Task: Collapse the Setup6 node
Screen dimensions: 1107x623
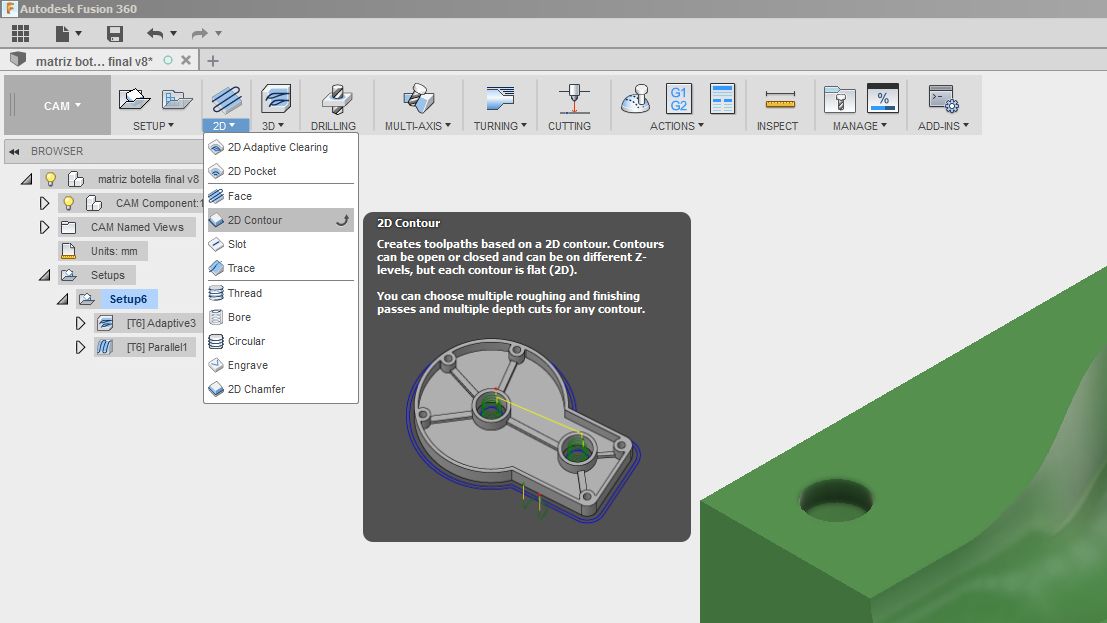Action: click(63, 299)
